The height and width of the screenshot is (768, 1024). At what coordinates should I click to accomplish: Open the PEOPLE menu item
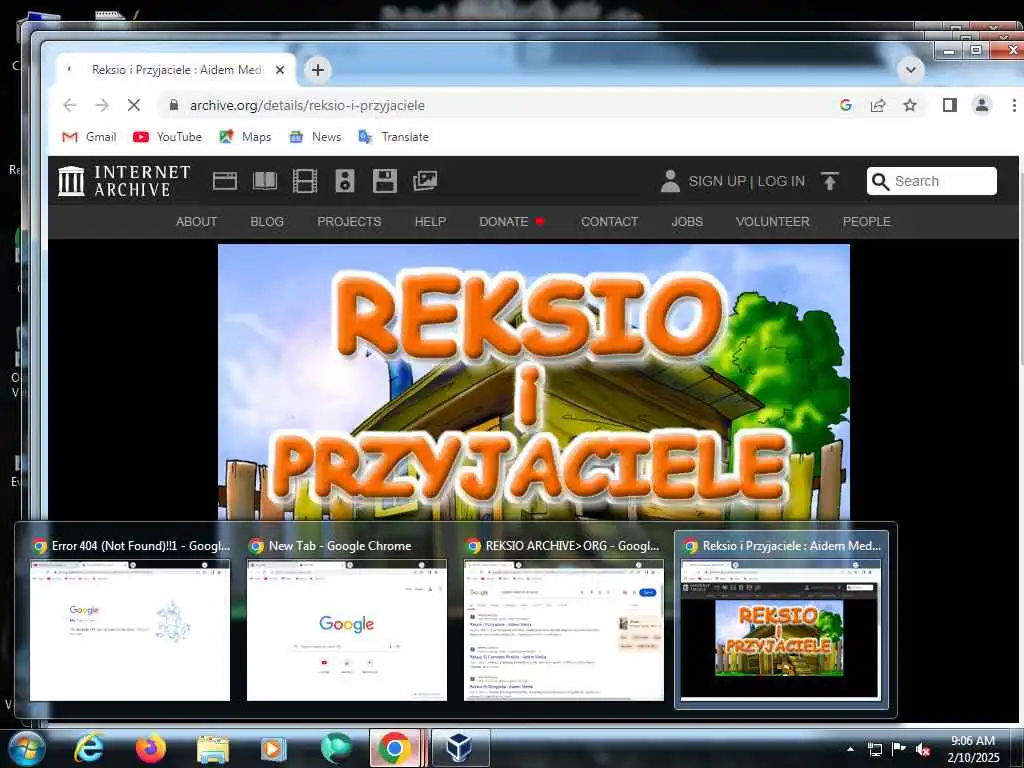click(867, 222)
